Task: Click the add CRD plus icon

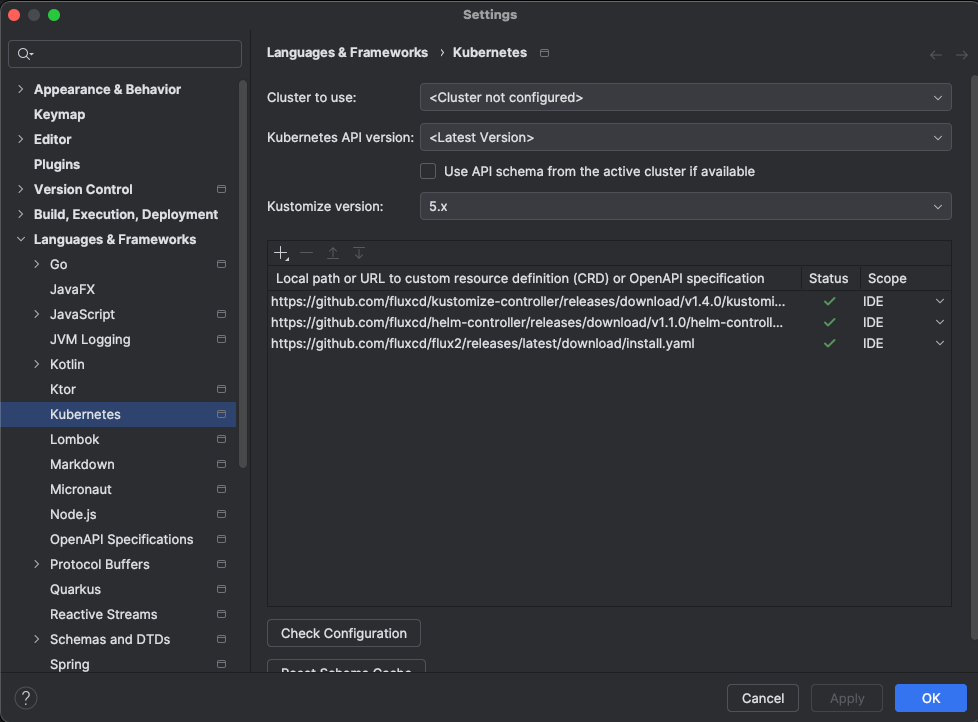Action: 281,254
